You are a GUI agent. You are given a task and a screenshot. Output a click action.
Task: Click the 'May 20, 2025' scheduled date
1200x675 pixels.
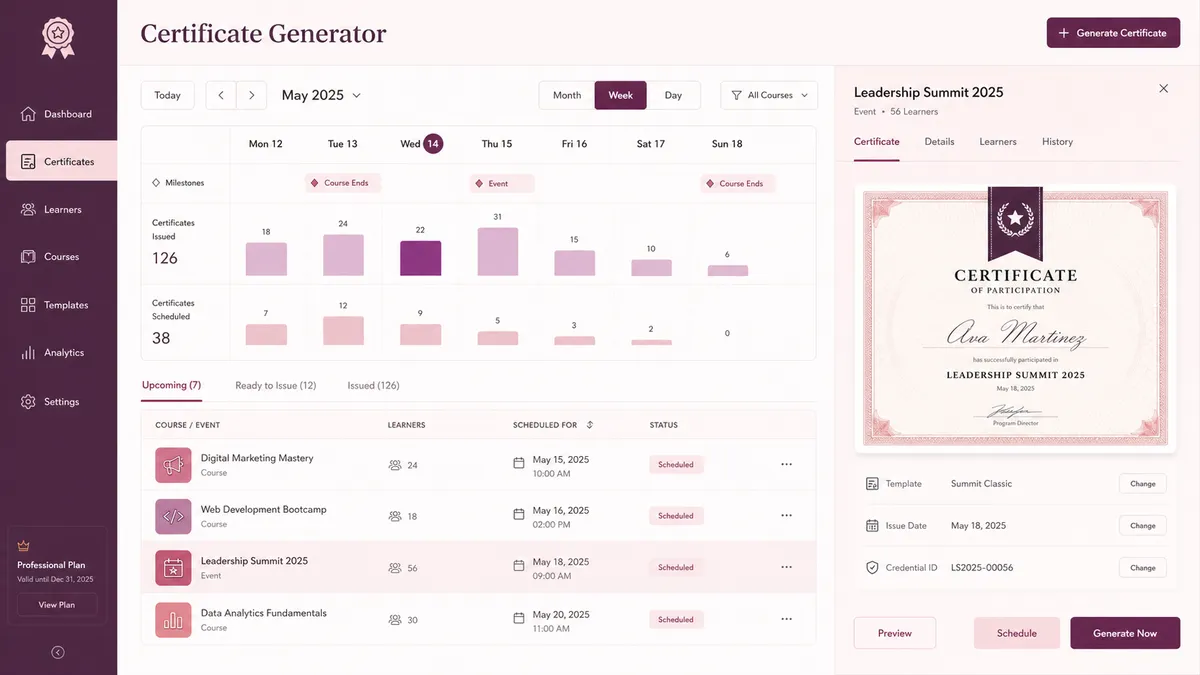pos(561,615)
